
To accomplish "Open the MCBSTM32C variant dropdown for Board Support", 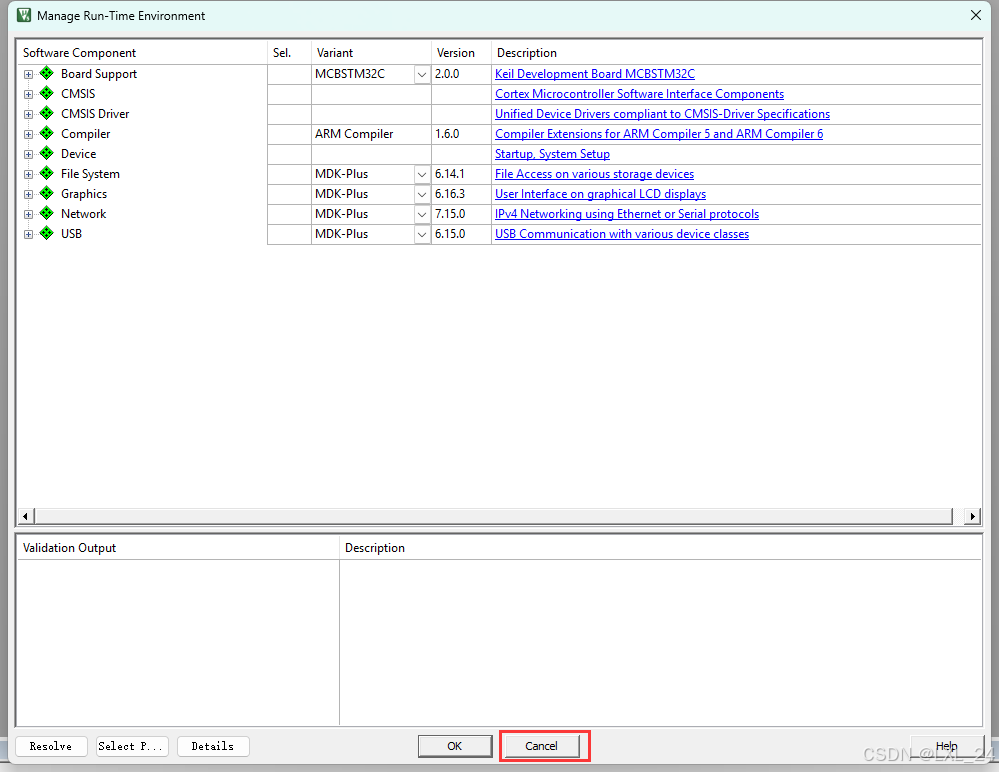I will (x=422, y=75).
